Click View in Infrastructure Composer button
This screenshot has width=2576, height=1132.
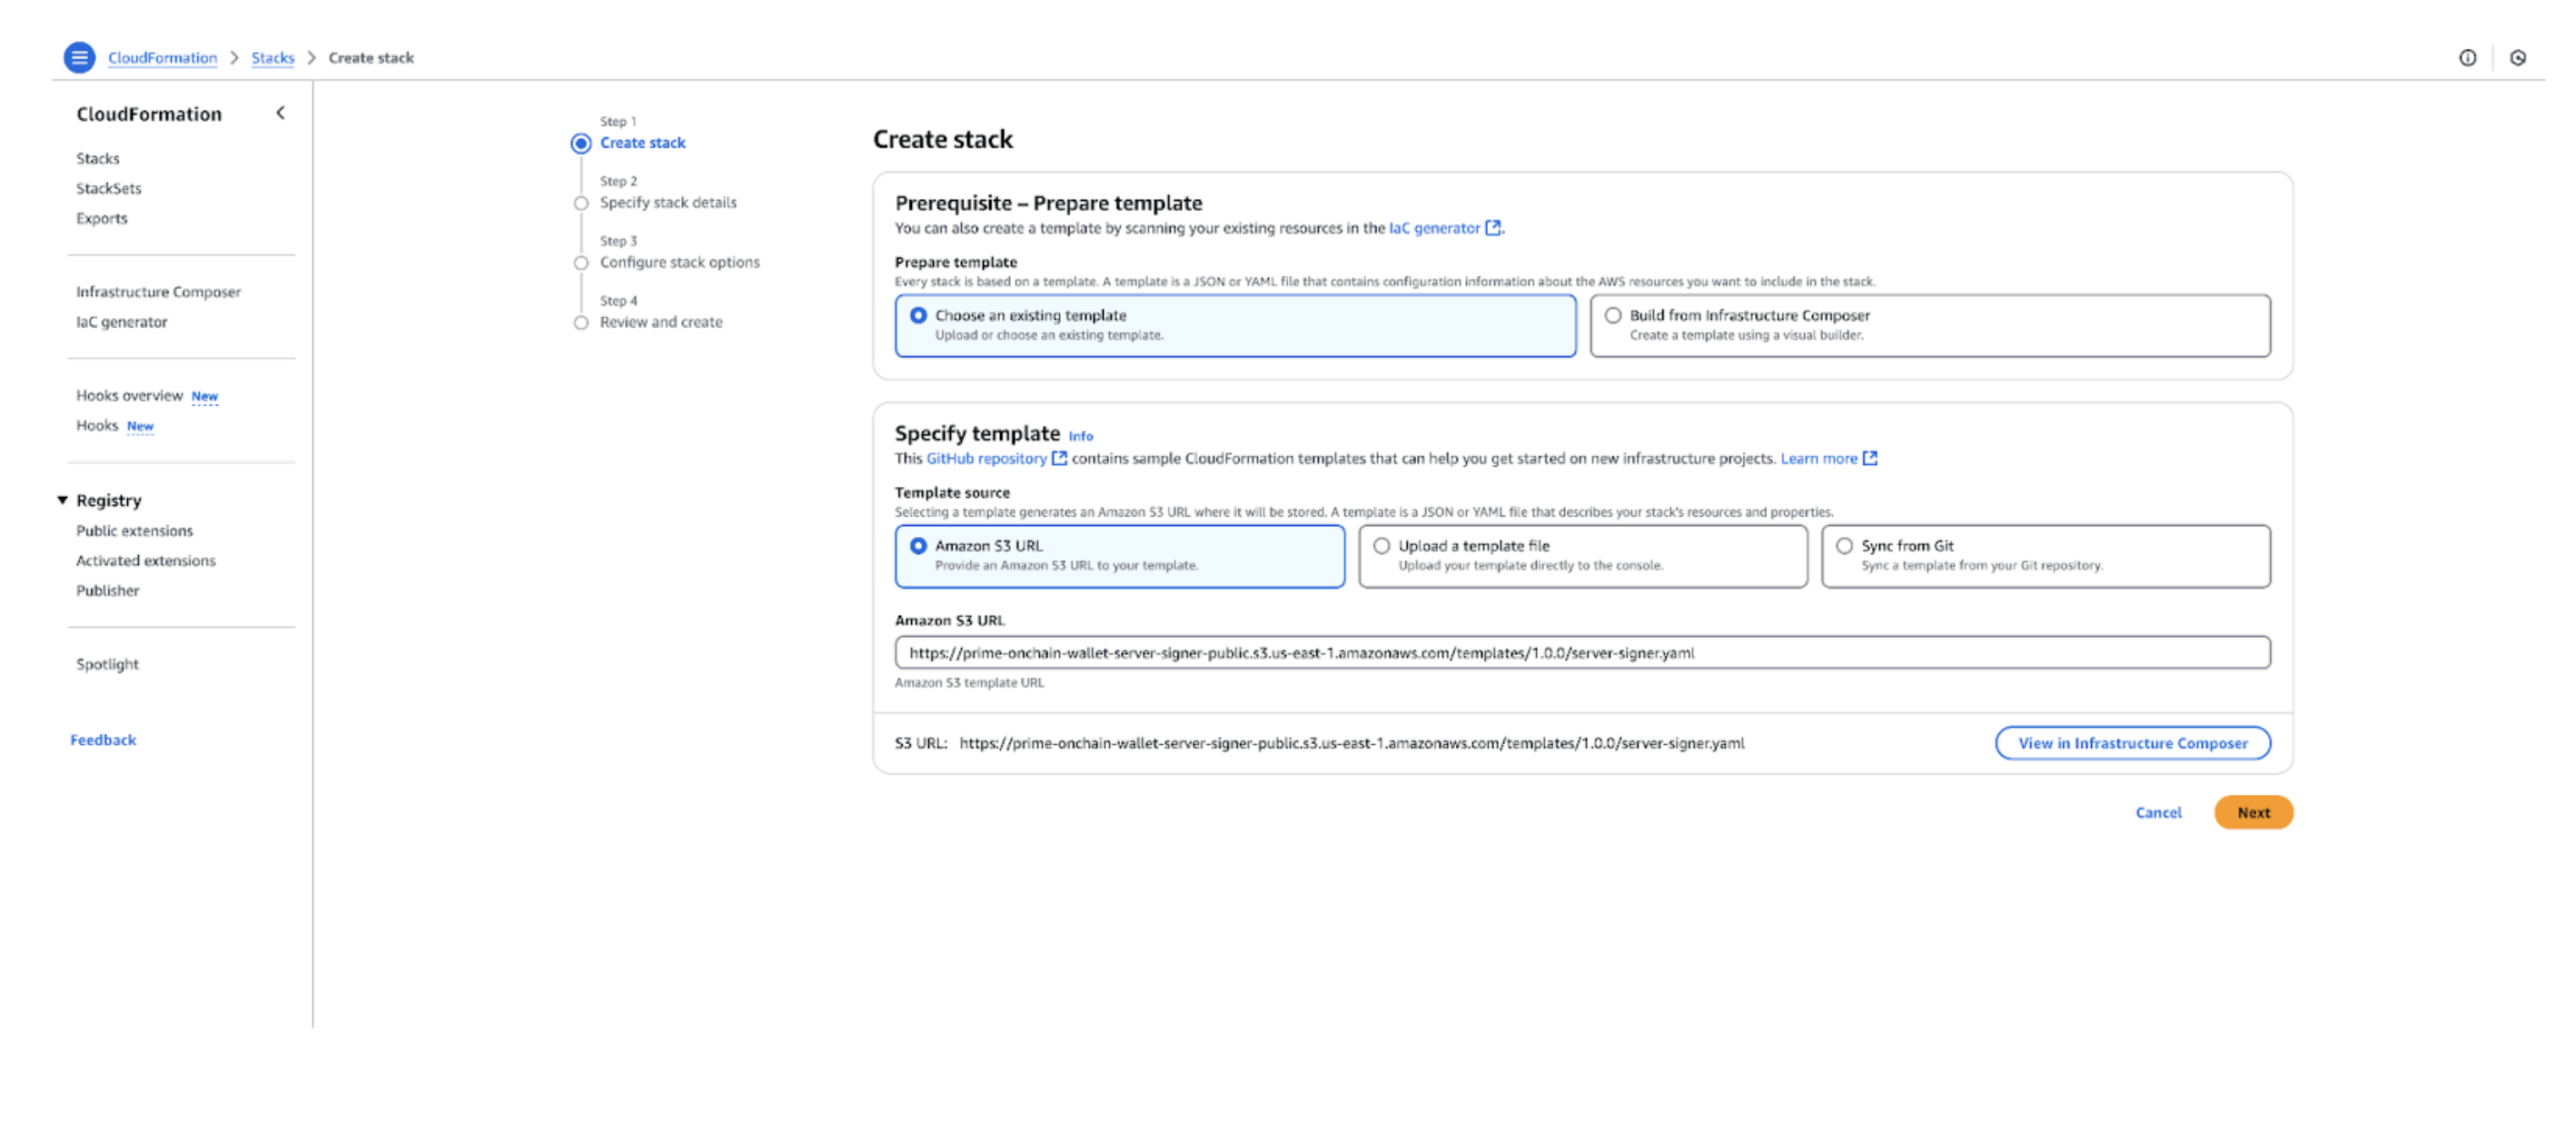pos(2132,743)
